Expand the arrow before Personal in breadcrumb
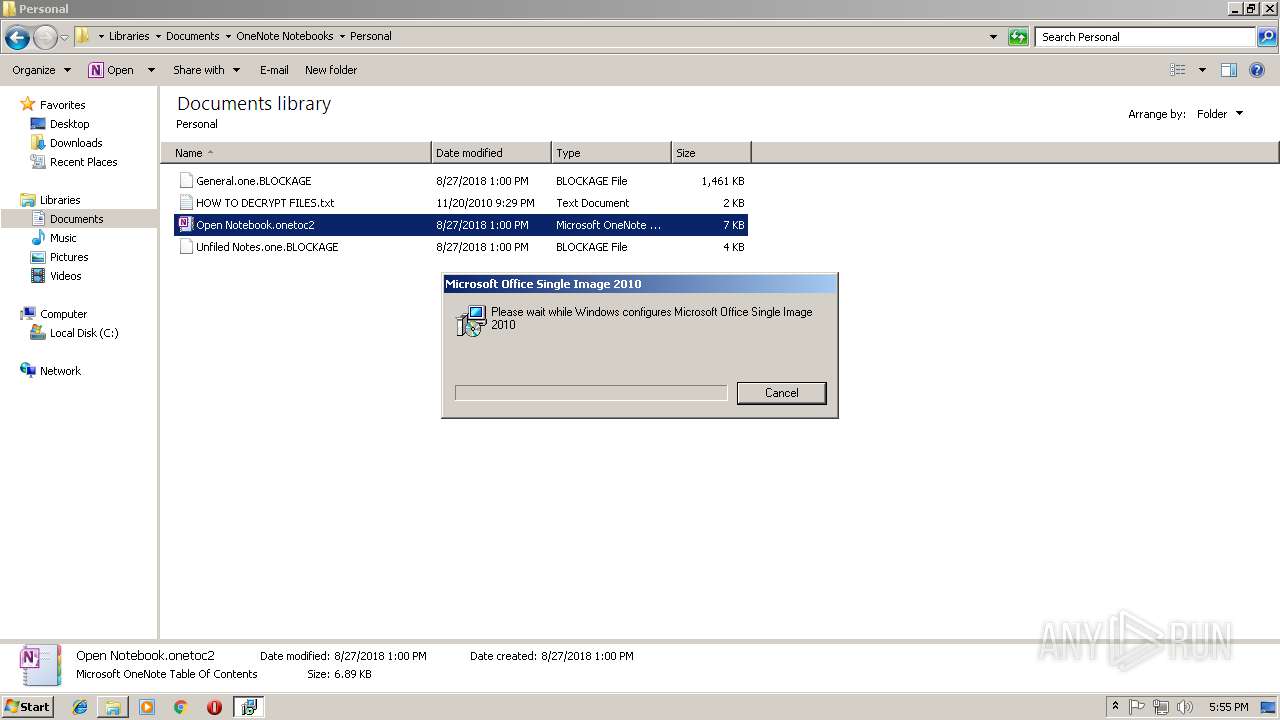 pos(342,36)
